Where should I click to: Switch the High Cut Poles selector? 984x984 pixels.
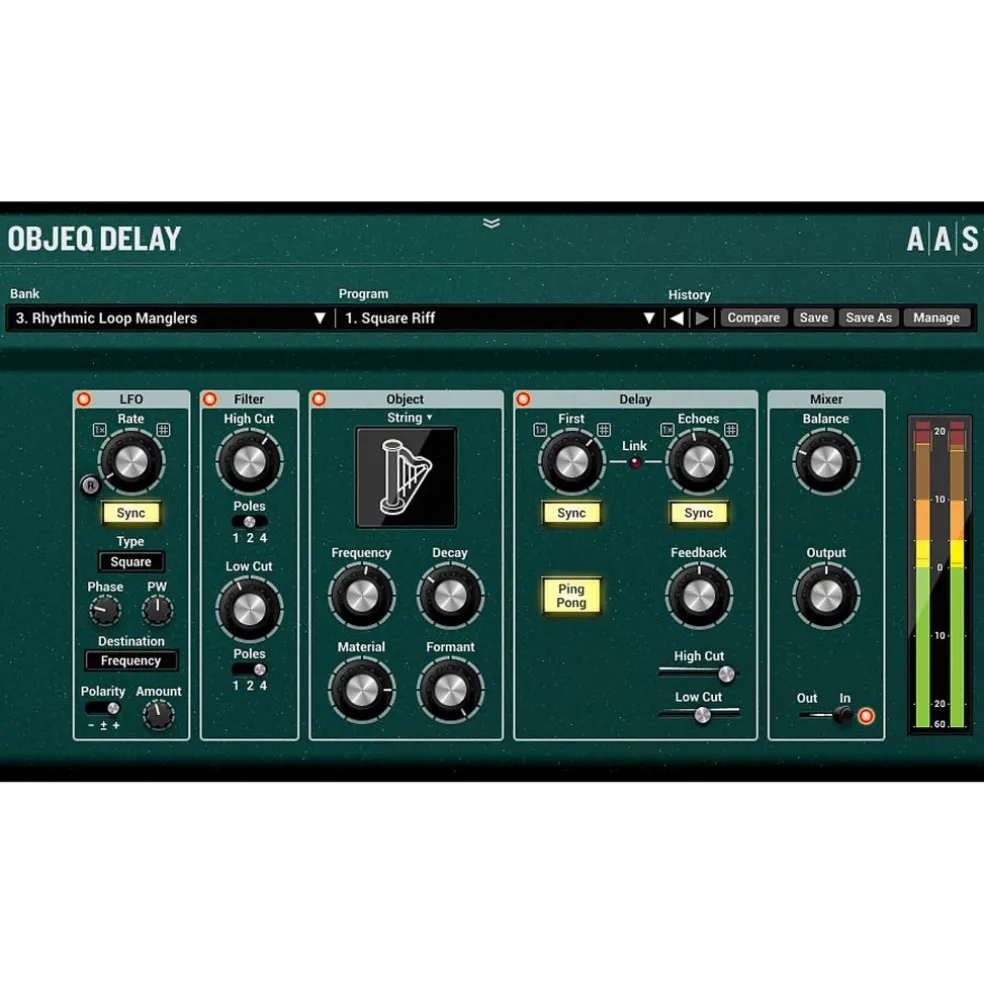pos(250,522)
